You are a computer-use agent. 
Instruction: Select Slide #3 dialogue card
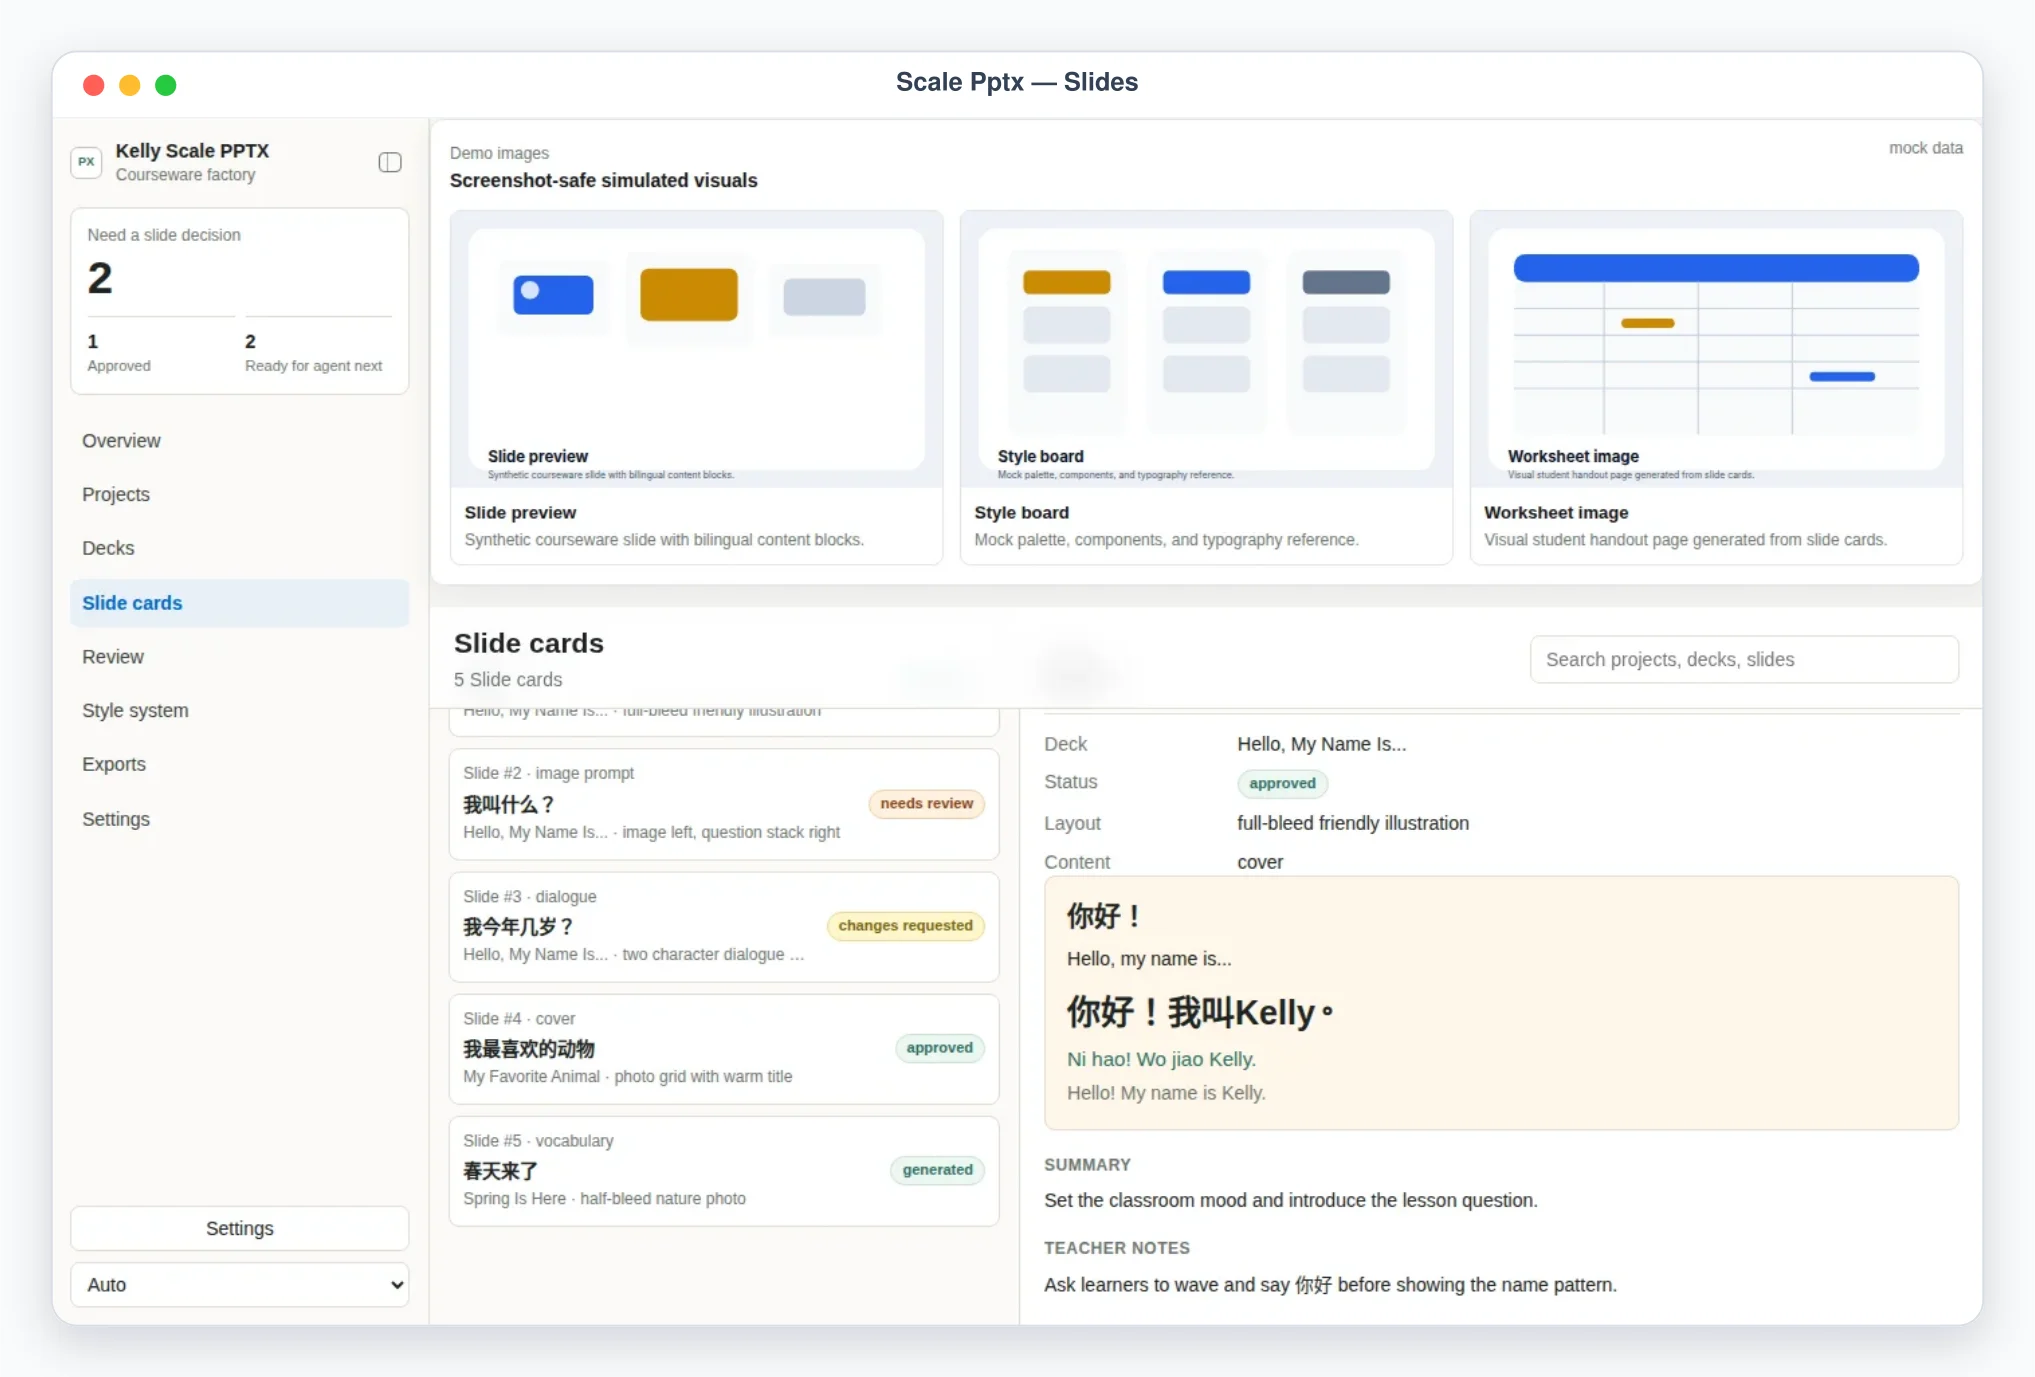click(724, 927)
